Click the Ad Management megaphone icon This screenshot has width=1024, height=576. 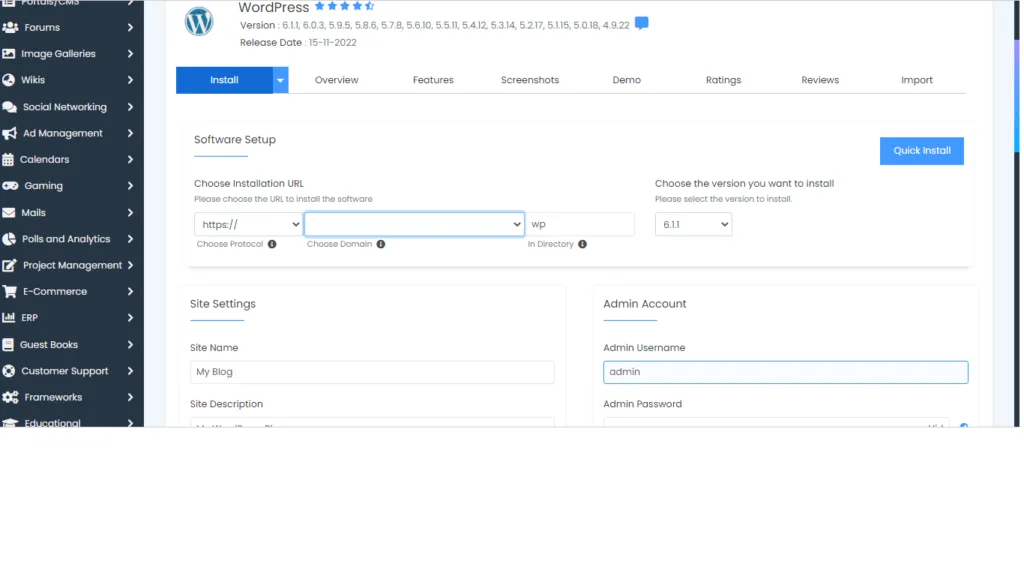click(10, 133)
